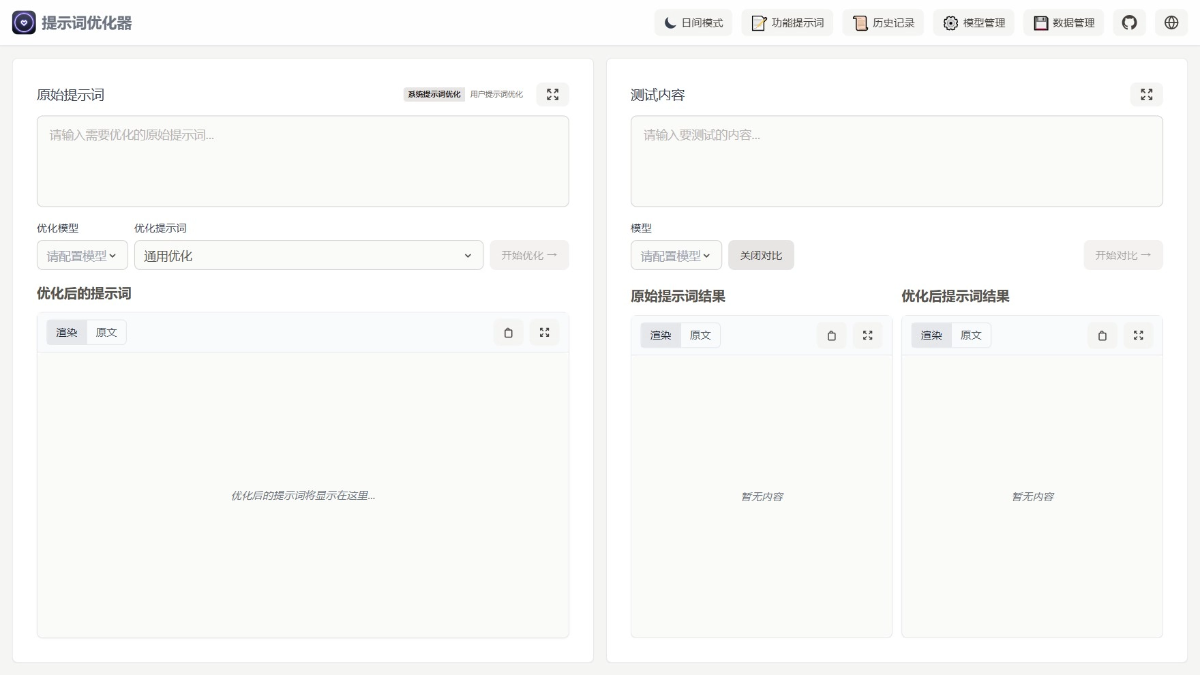Select 原文 tab in 优化后提示词结果
The height and width of the screenshot is (675, 1200).
971,335
